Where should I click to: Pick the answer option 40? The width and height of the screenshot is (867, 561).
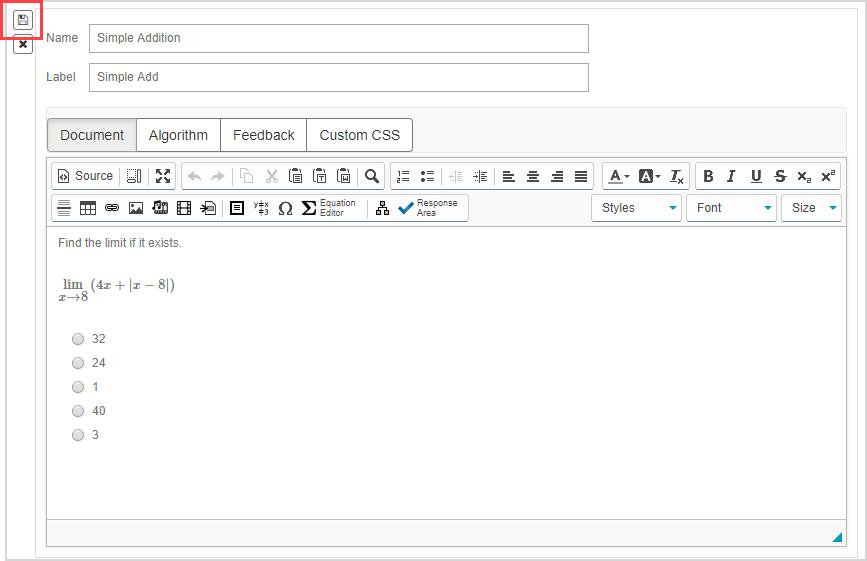tap(78, 411)
